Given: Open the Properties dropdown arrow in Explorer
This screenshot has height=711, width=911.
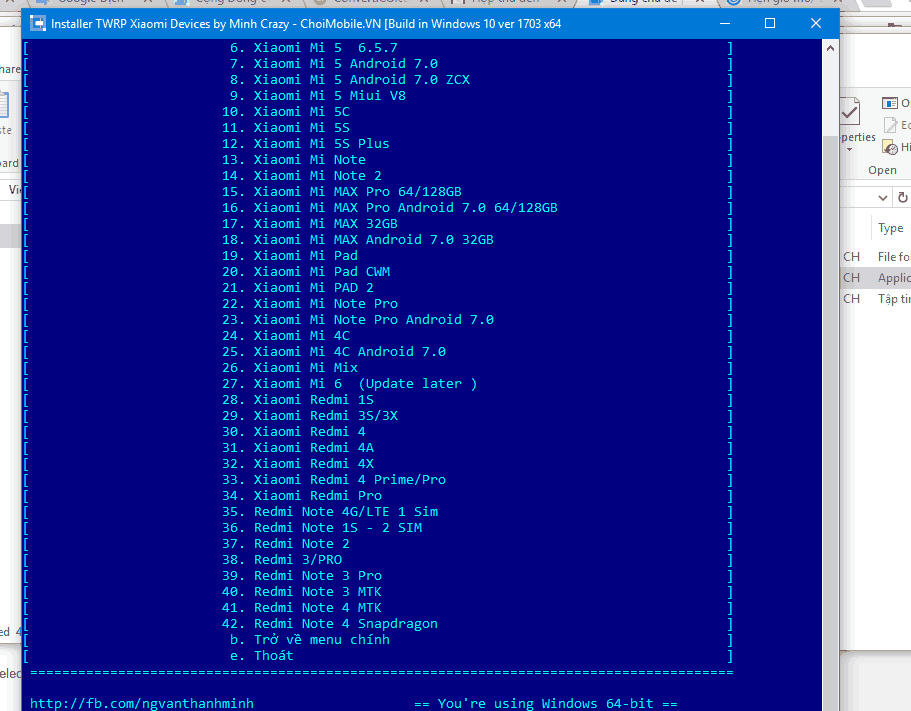Looking at the screenshot, I should [849, 150].
